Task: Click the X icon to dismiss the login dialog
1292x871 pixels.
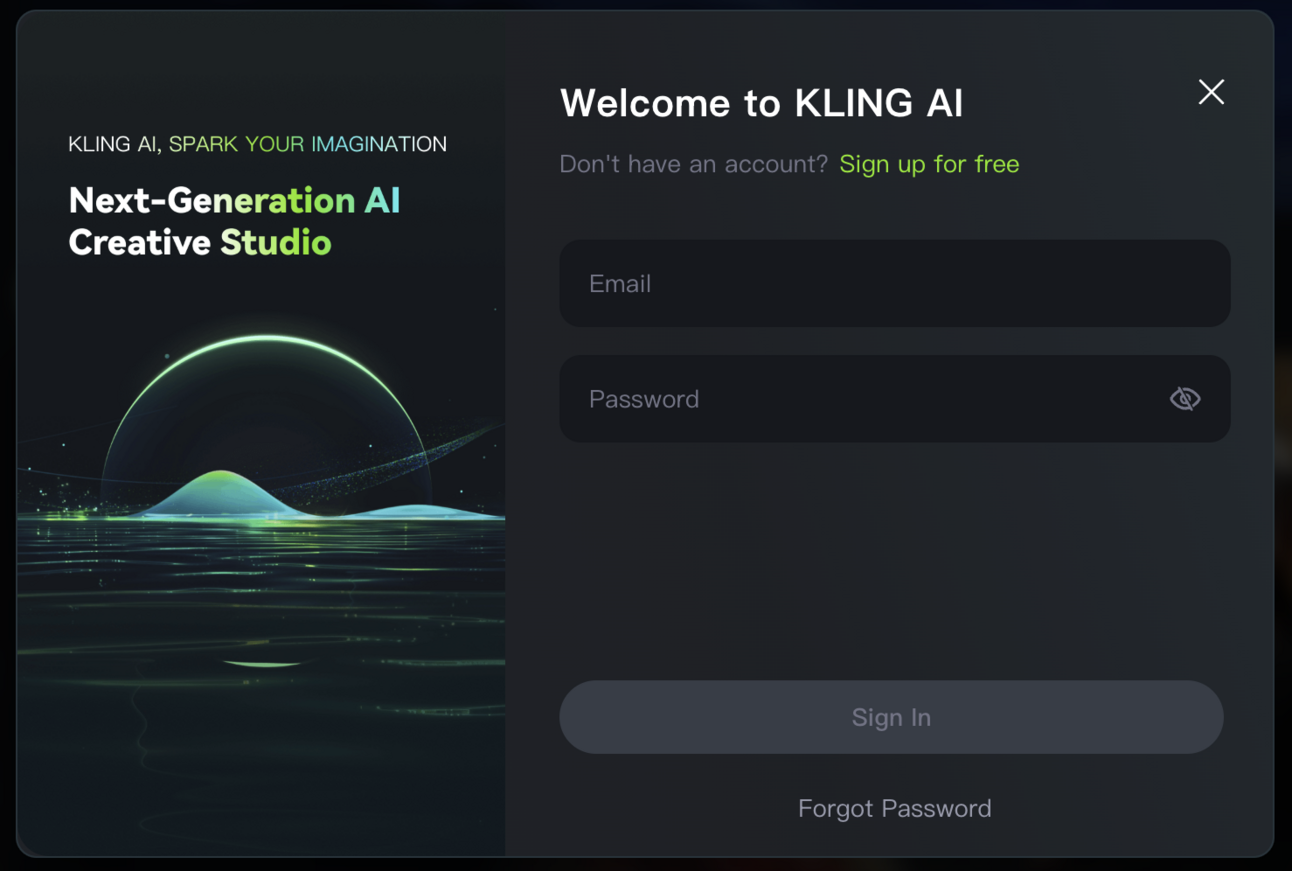Action: [x=1211, y=91]
